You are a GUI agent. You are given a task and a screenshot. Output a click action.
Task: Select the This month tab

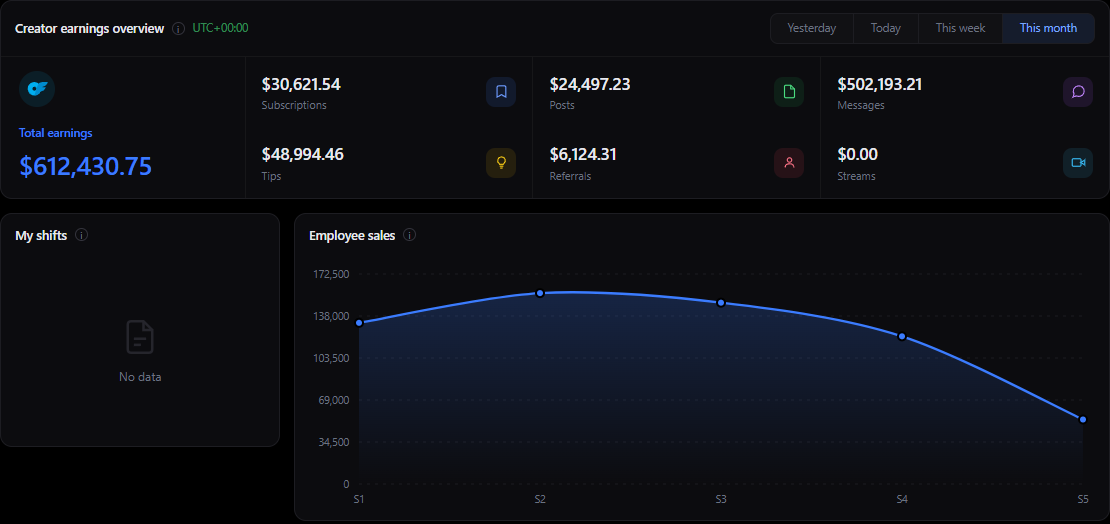[1048, 28]
